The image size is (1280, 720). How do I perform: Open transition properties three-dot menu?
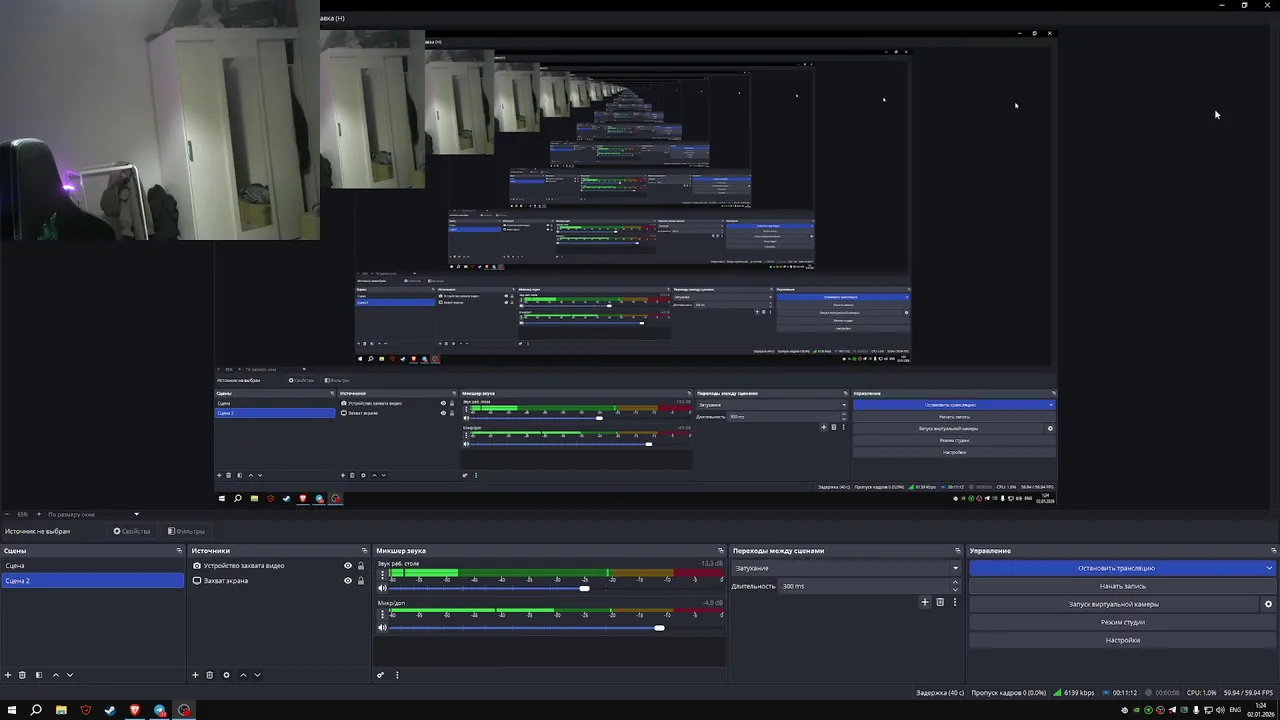coord(954,602)
